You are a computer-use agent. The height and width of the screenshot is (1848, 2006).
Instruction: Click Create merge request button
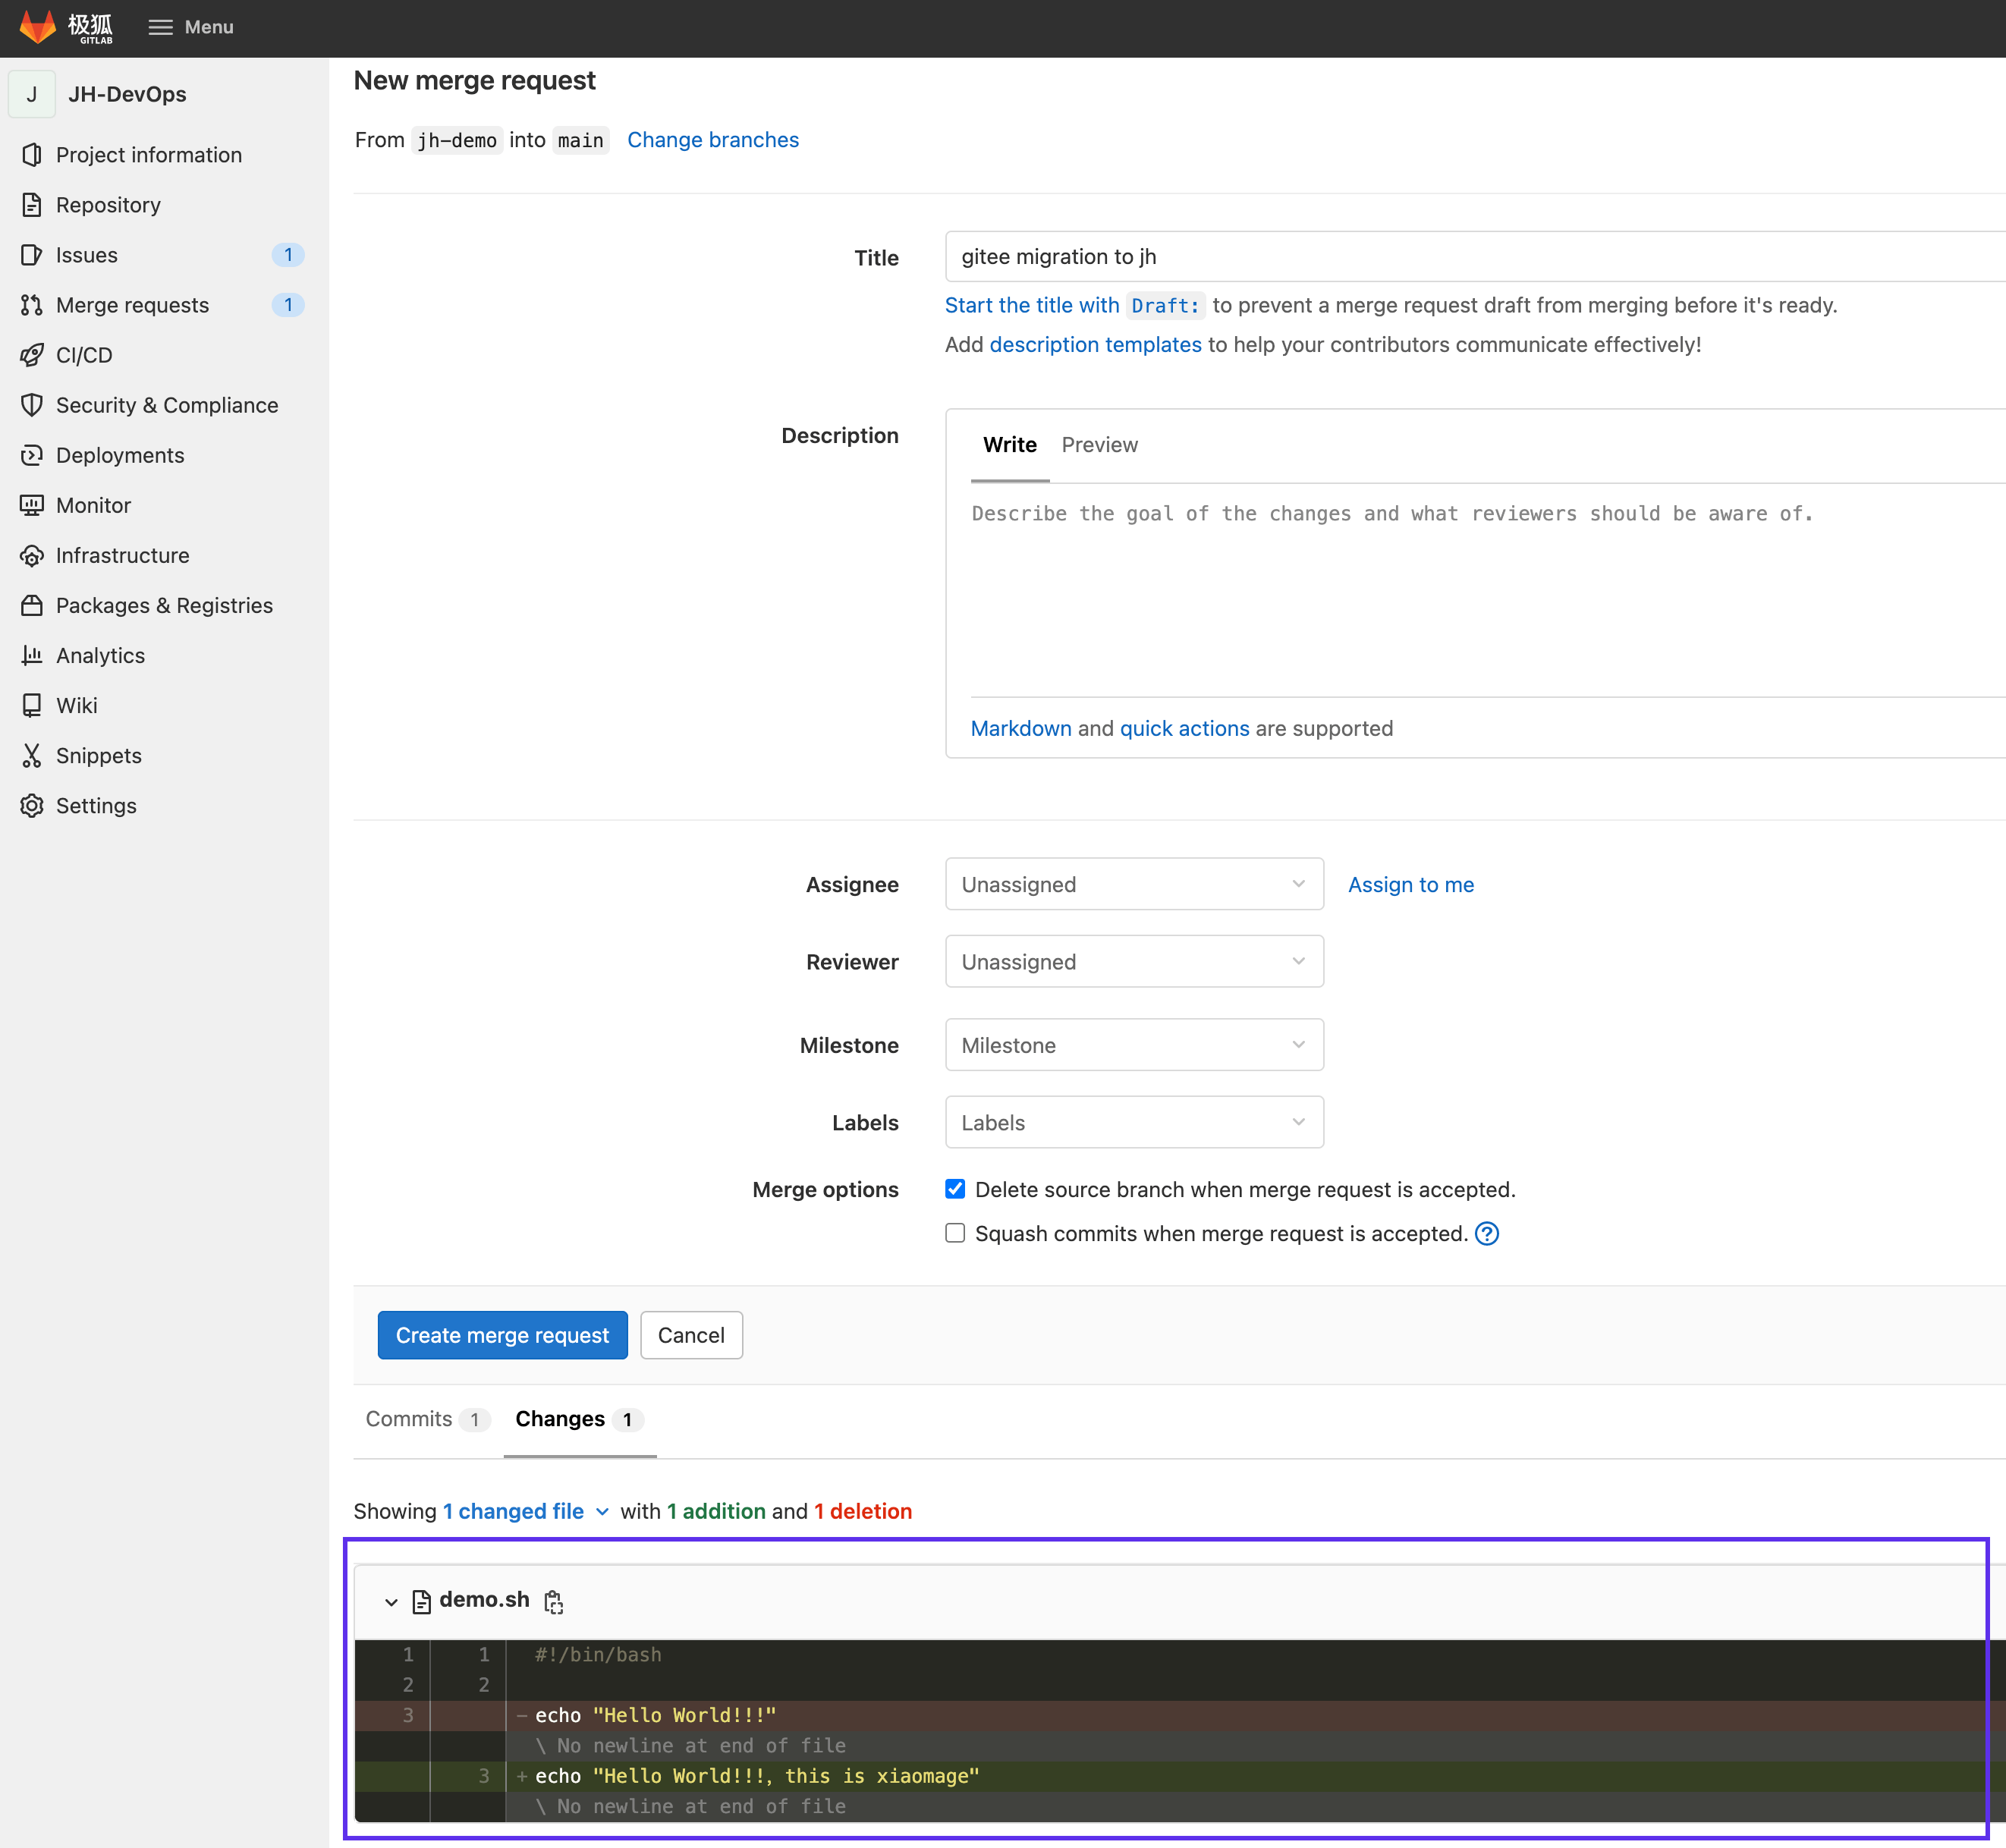[x=502, y=1335]
